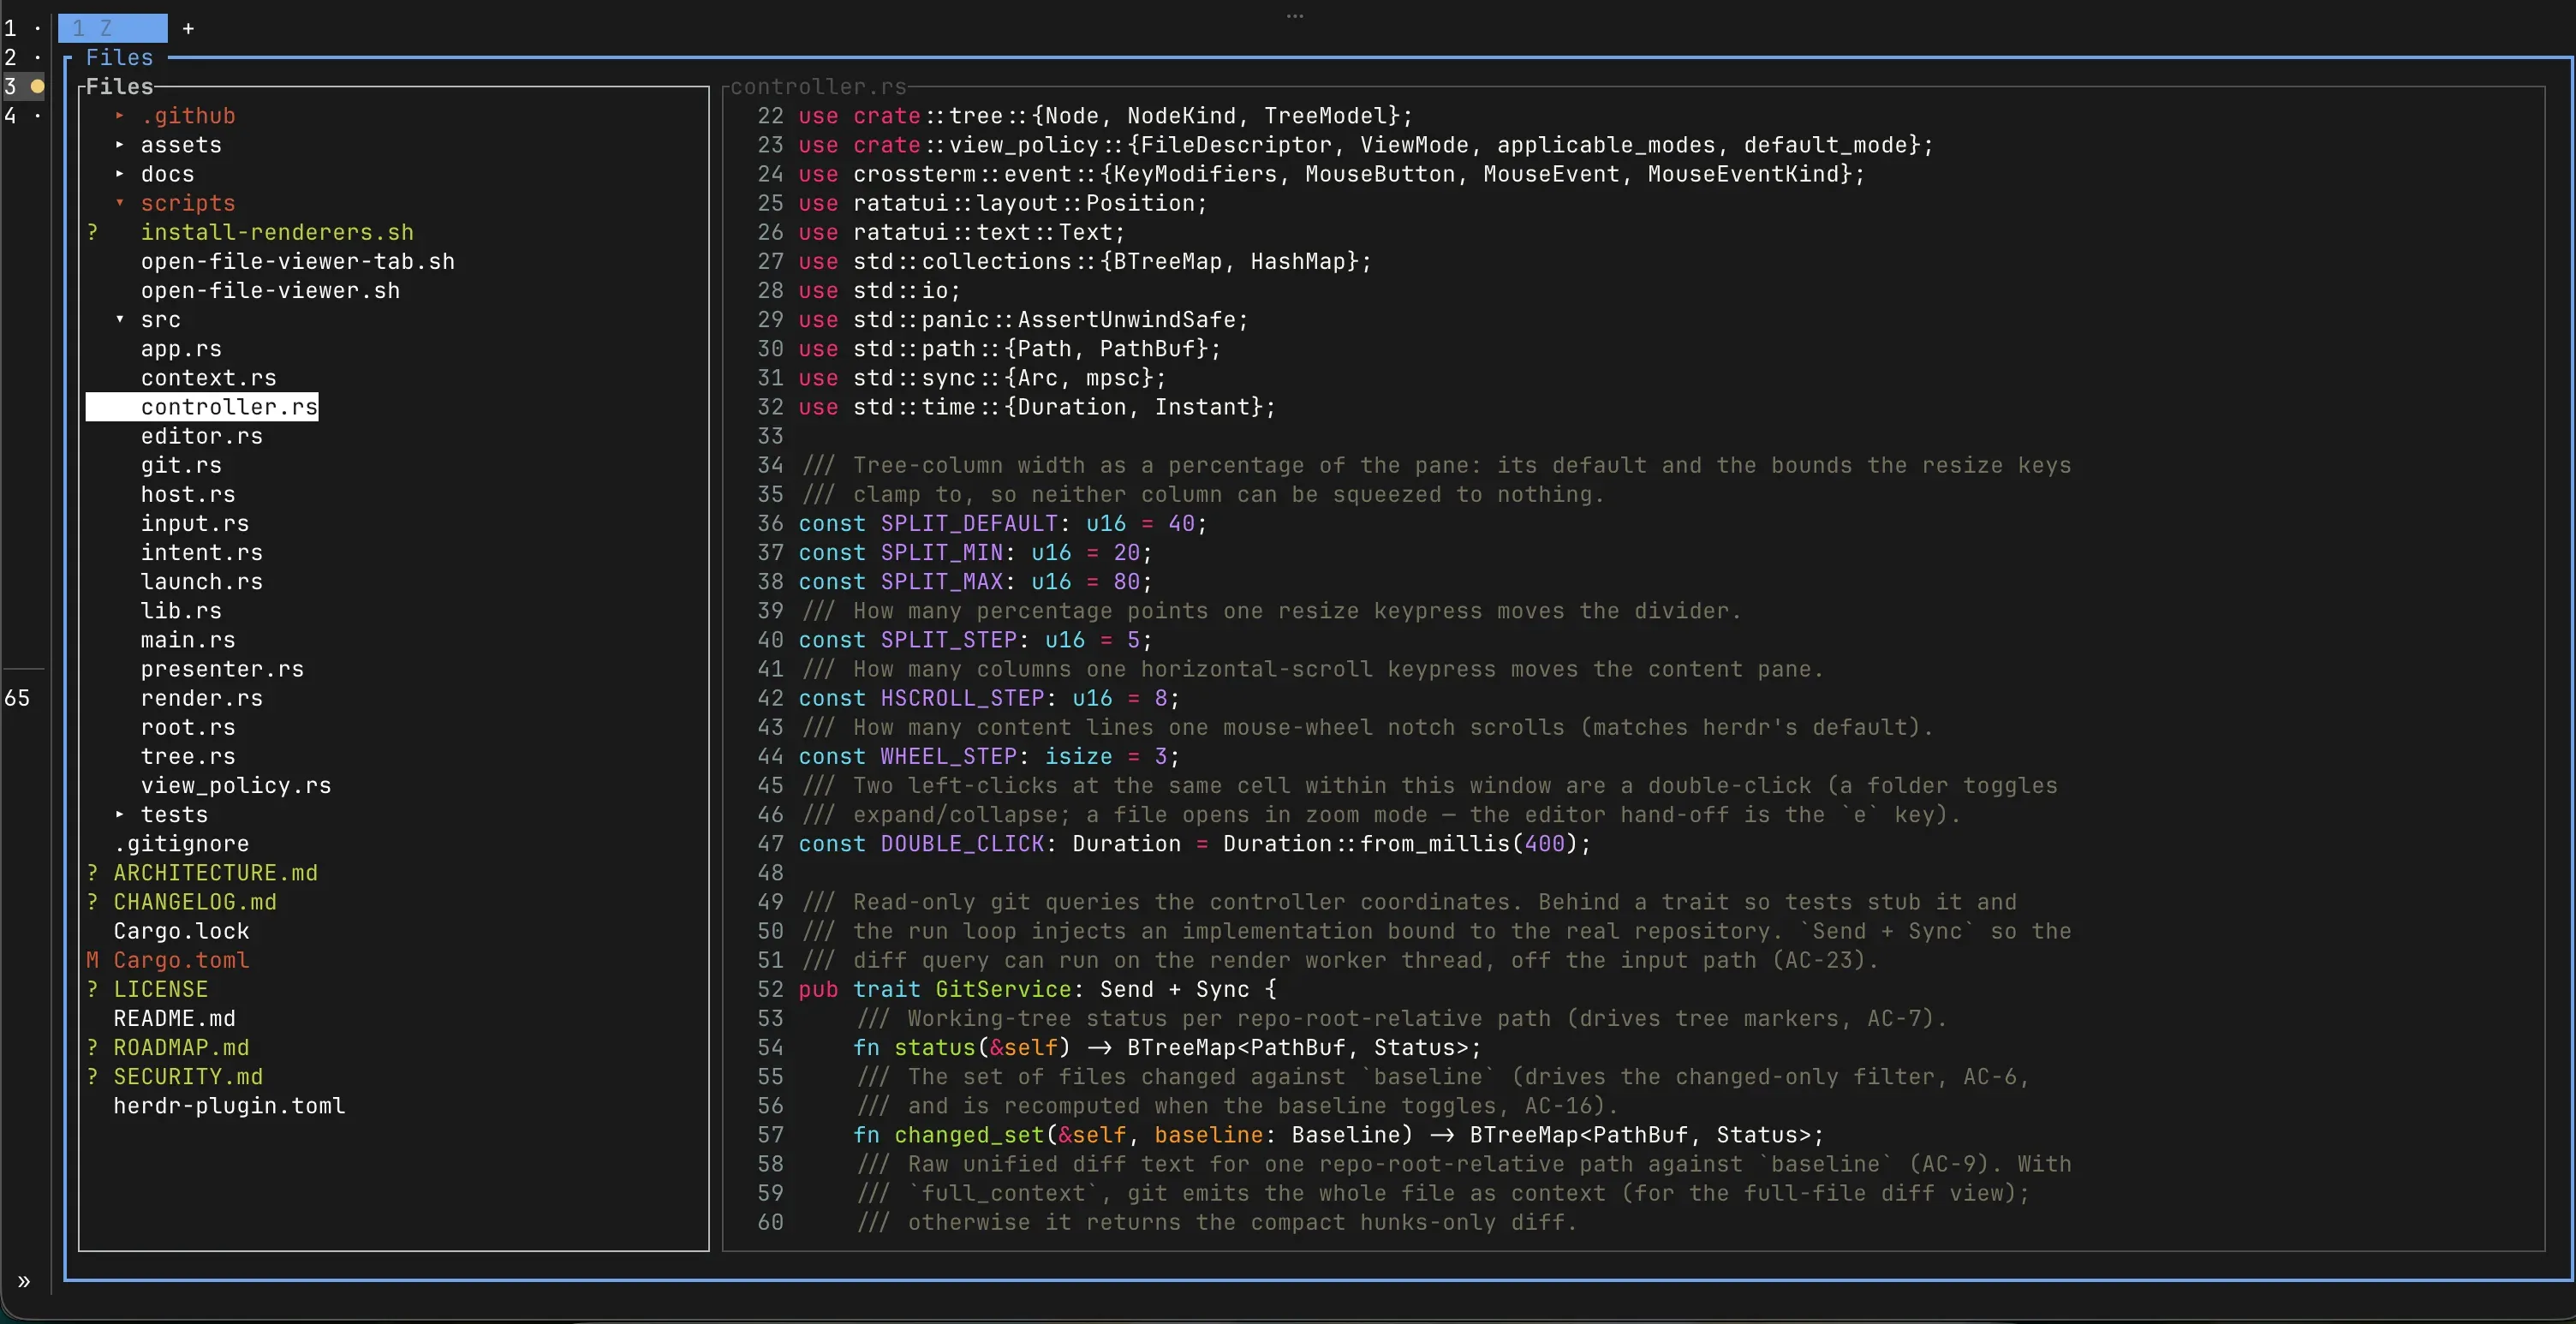2576x1324 pixels.
Task: Open modified Cargo.toml file
Action: click(181, 960)
